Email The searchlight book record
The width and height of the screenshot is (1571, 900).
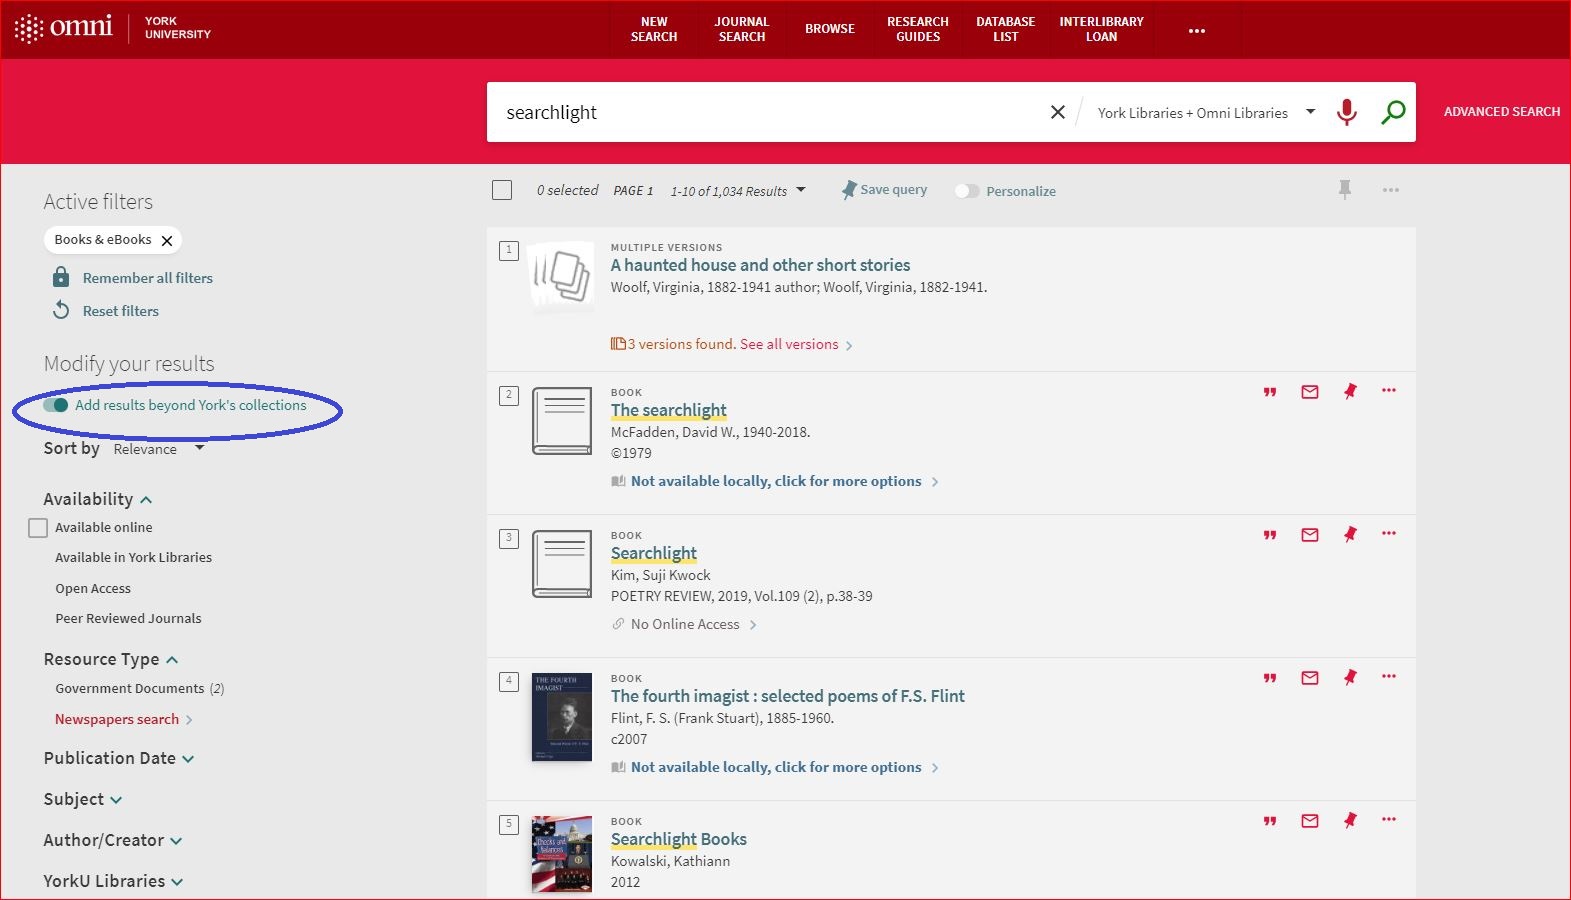point(1310,392)
